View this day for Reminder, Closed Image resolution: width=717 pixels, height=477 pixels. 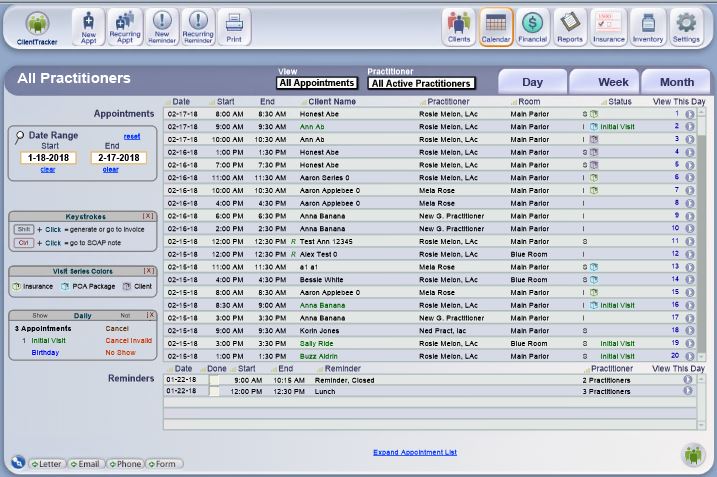tap(687, 380)
